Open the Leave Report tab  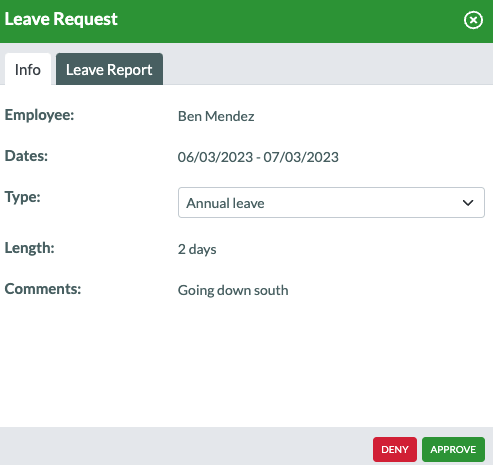pyautogui.click(x=109, y=69)
